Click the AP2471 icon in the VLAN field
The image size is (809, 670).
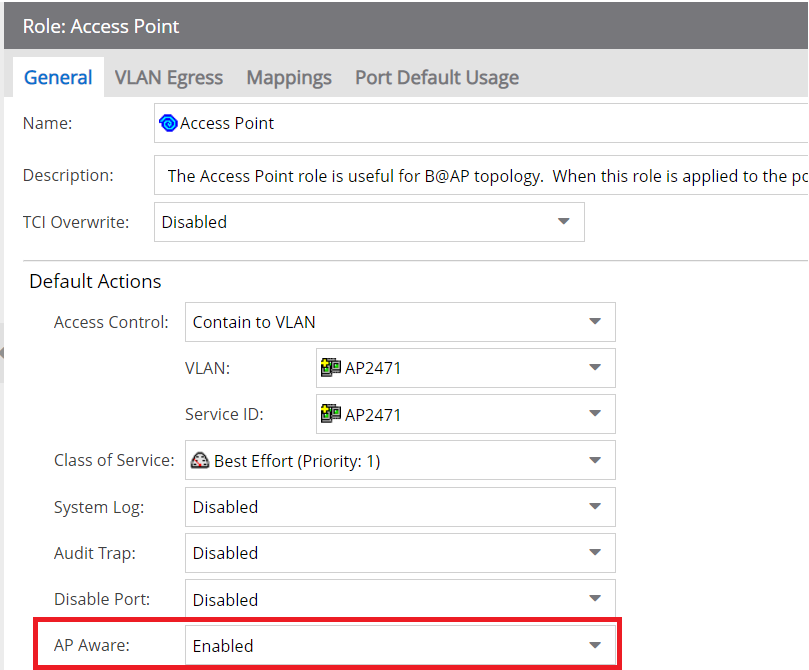click(x=330, y=368)
